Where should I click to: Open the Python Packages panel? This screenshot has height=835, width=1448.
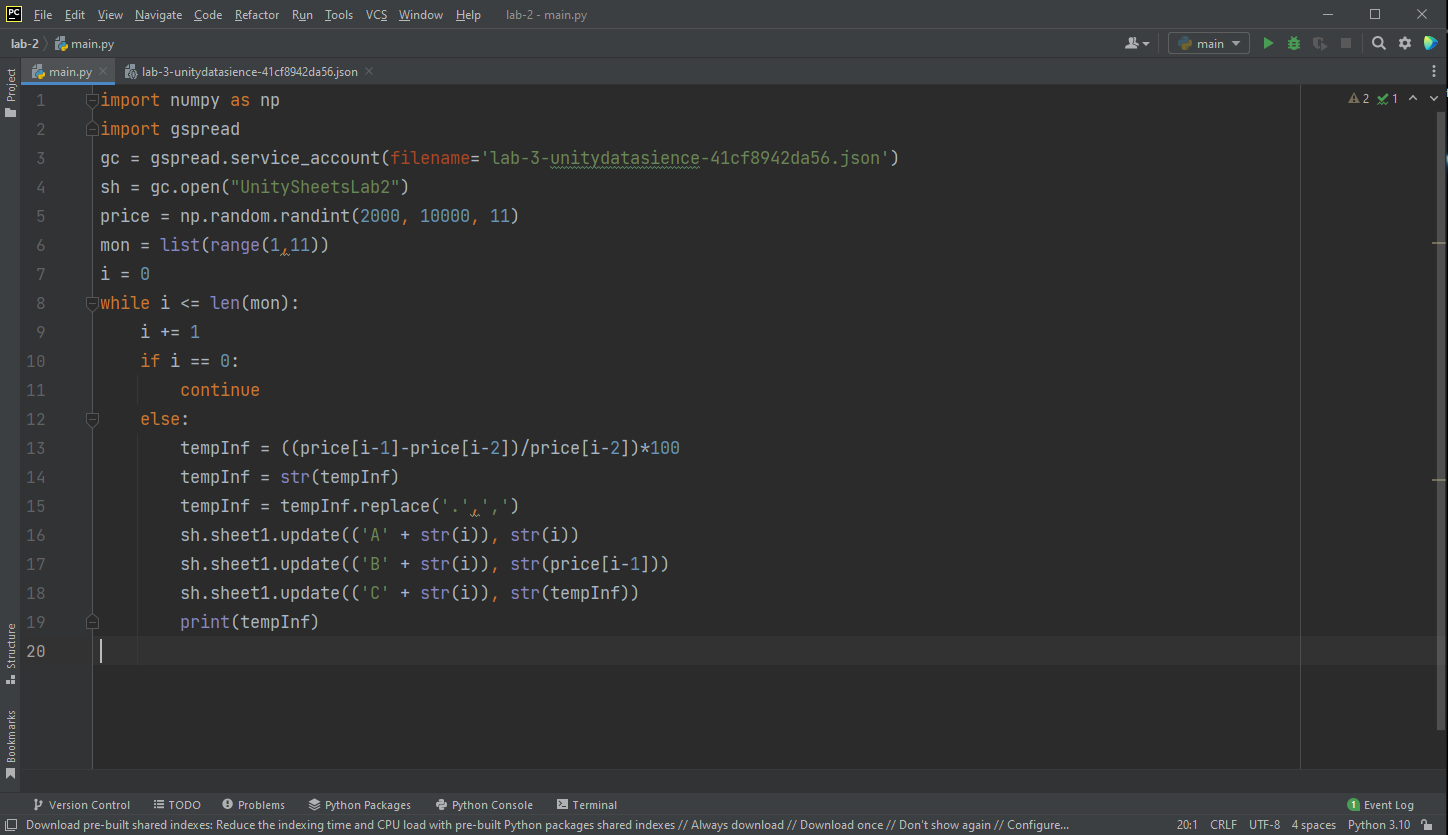pos(360,804)
